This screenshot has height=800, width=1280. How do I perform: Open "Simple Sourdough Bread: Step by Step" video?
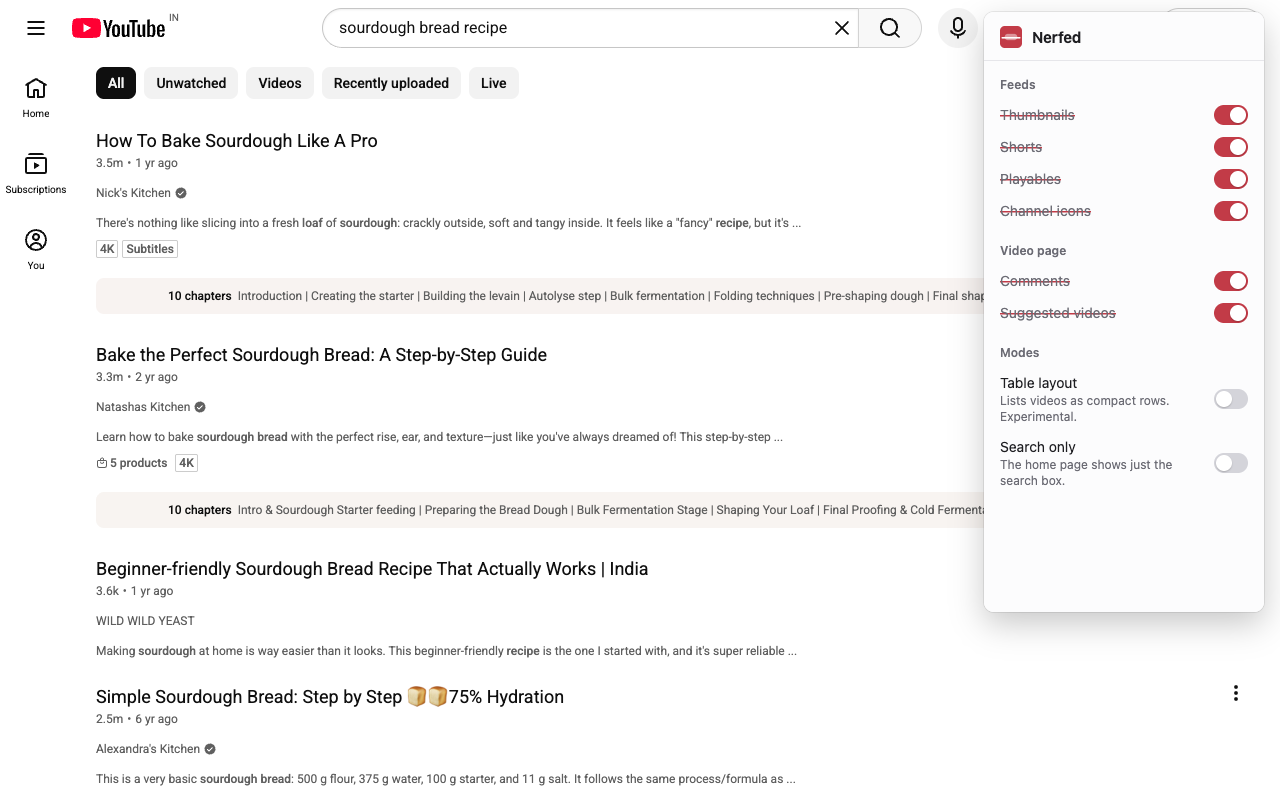pyautogui.click(x=330, y=697)
